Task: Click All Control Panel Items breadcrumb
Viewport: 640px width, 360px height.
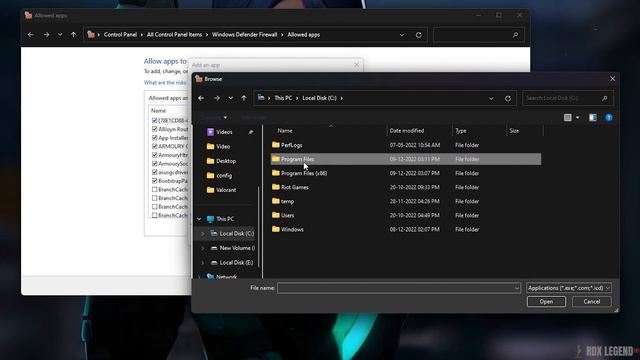Action: point(174,35)
